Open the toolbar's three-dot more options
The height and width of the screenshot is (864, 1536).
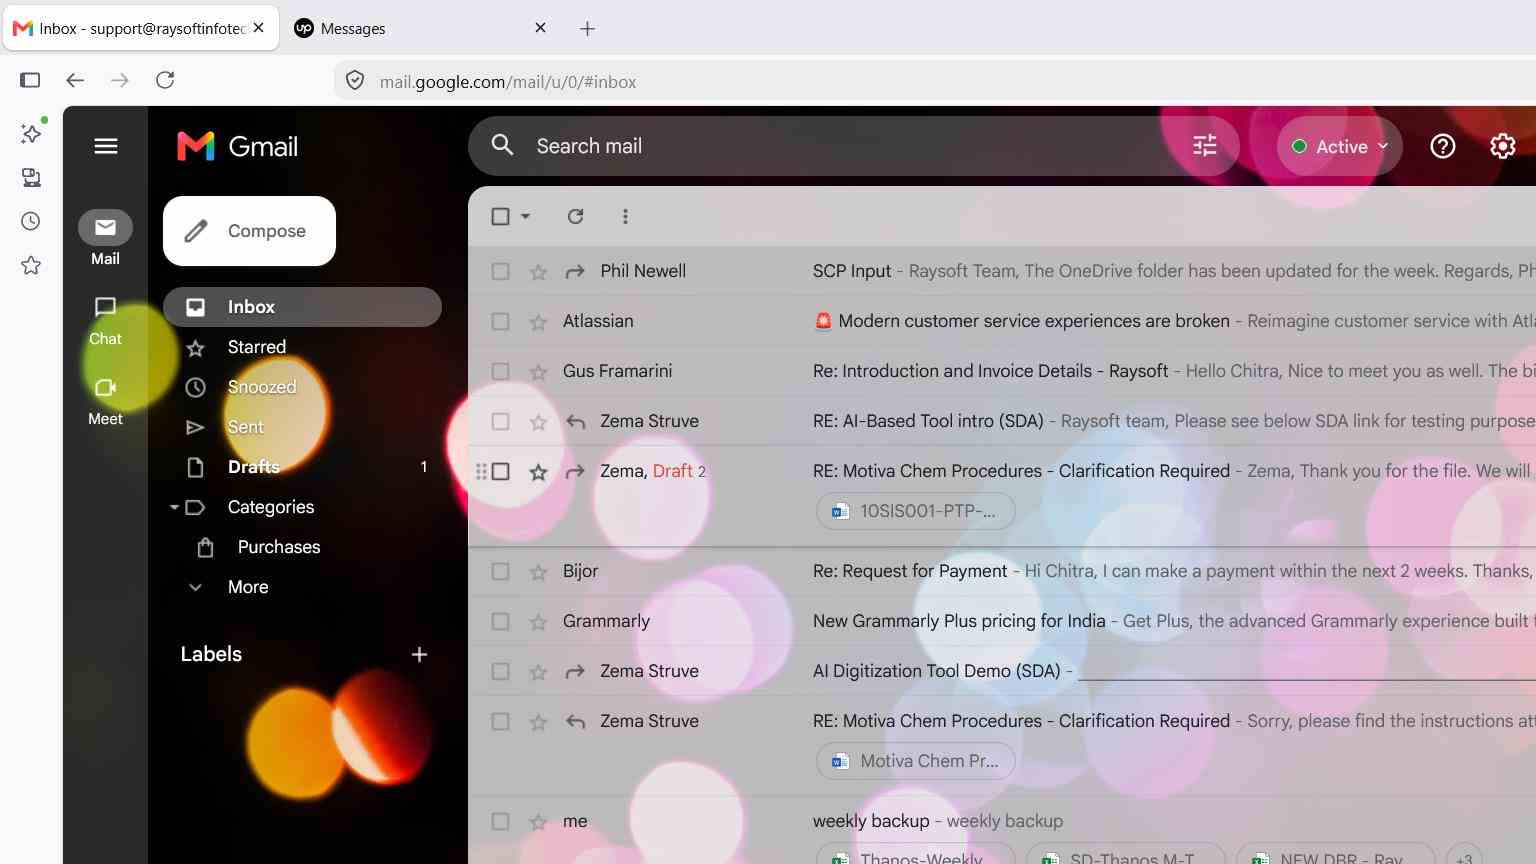click(625, 216)
